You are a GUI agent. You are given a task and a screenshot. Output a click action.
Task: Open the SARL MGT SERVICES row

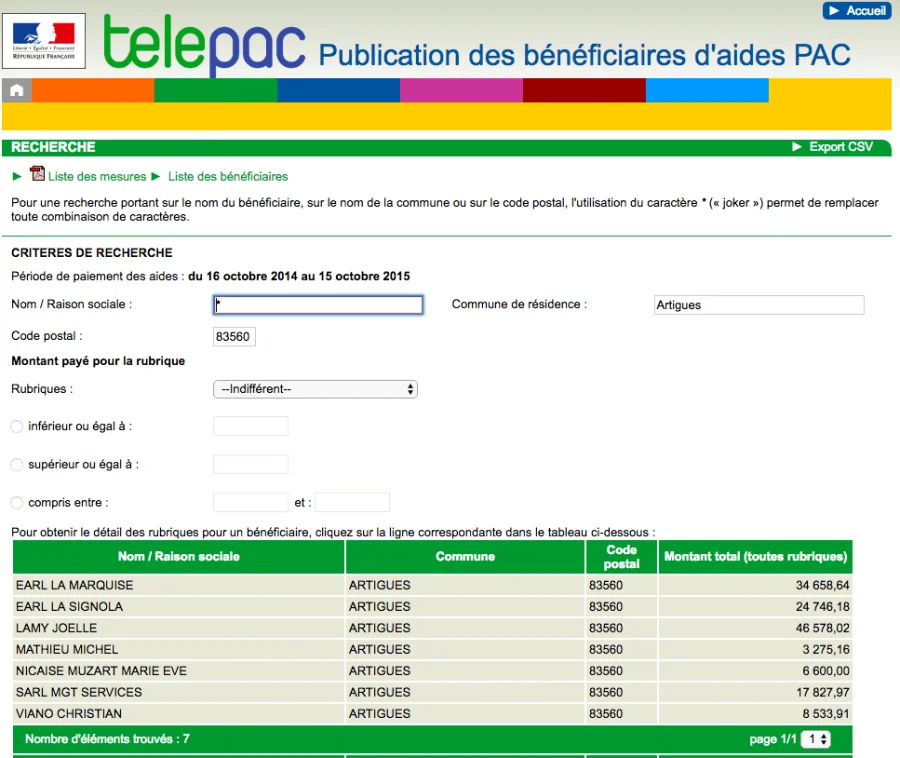coord(432,693)
